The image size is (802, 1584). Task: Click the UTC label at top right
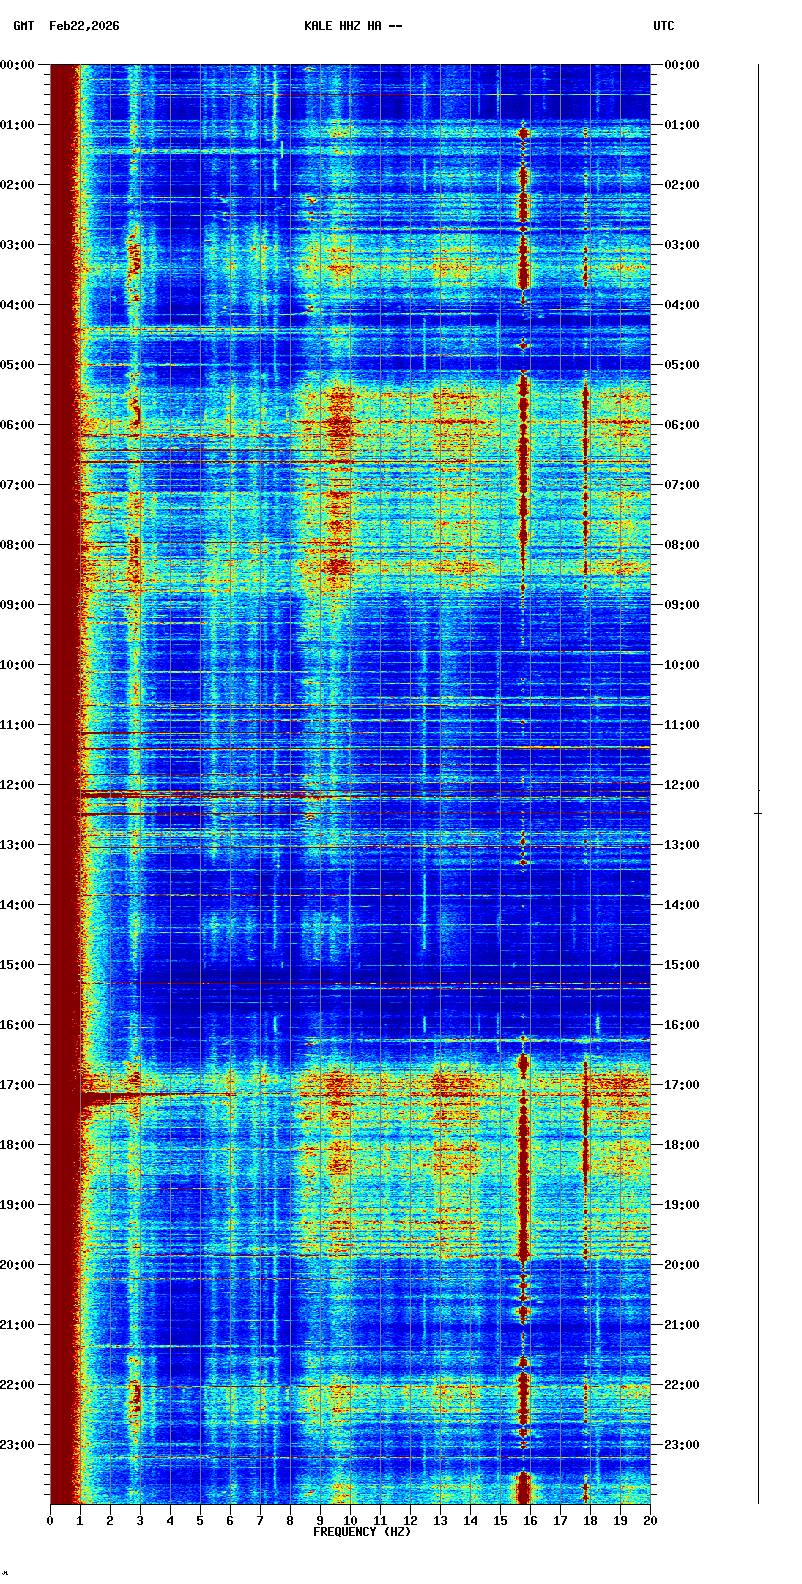(664, 26)
